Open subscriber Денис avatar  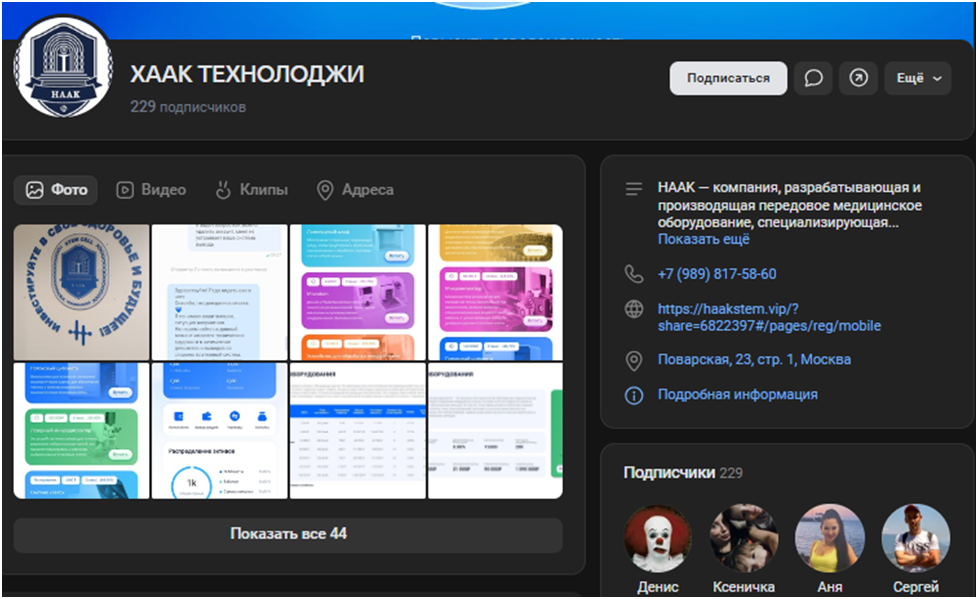pyautogui.click(x=657, y=538)
